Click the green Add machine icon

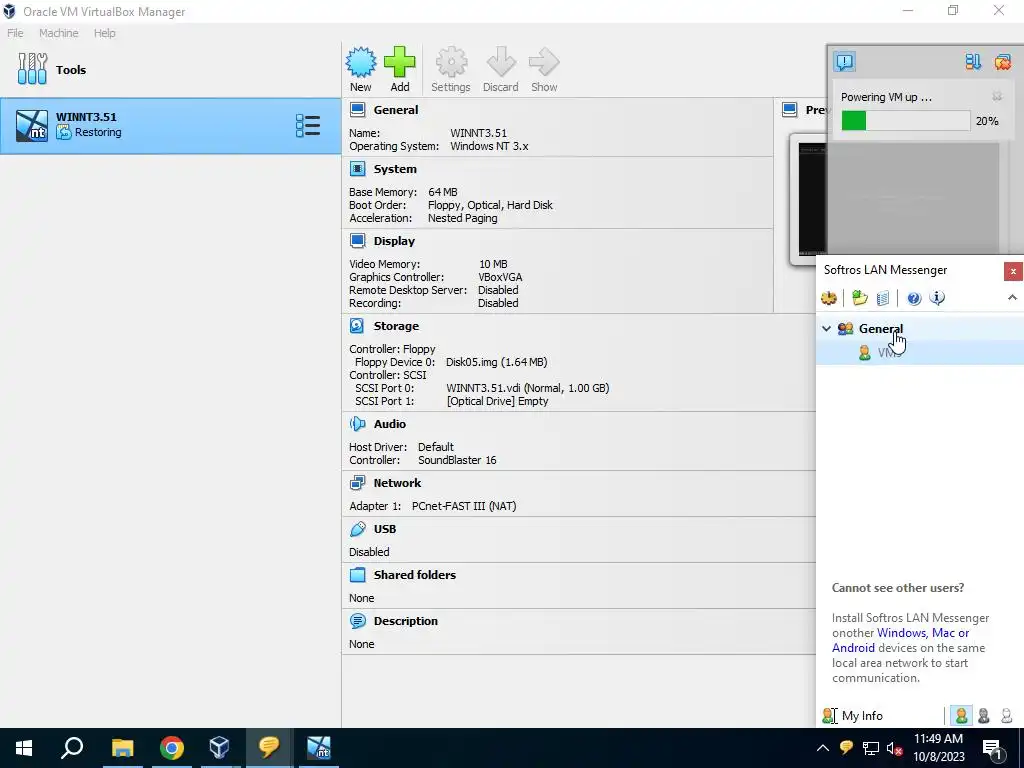point(400,63)
